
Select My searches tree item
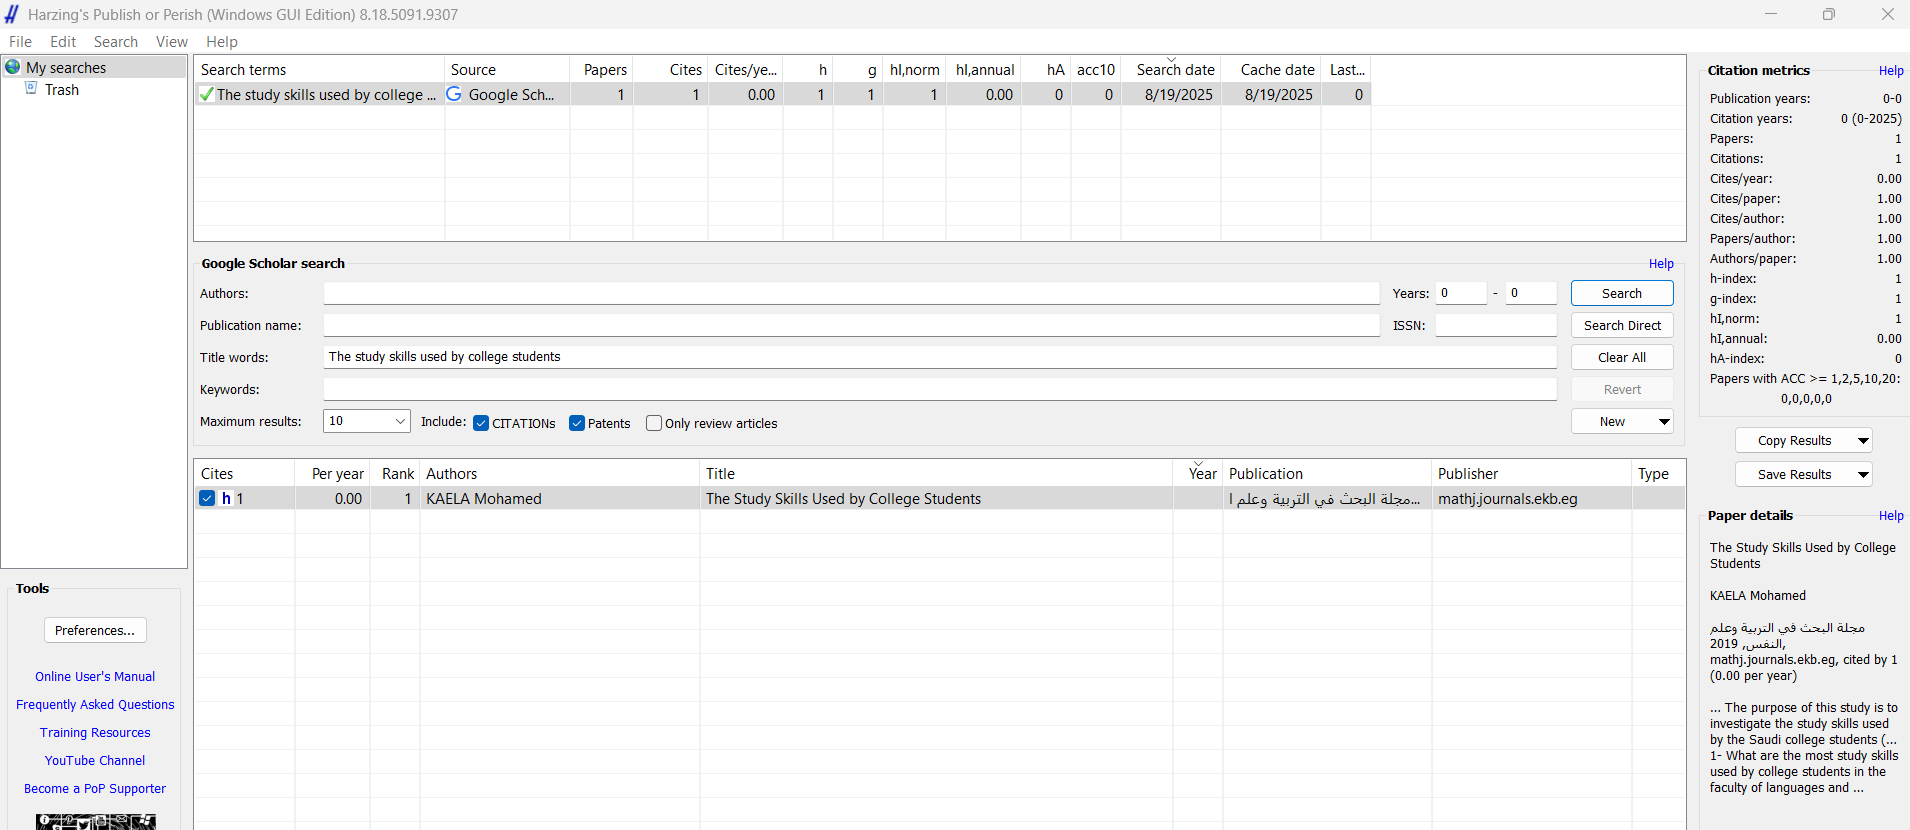pyautogui.click(x=66, y=67)
